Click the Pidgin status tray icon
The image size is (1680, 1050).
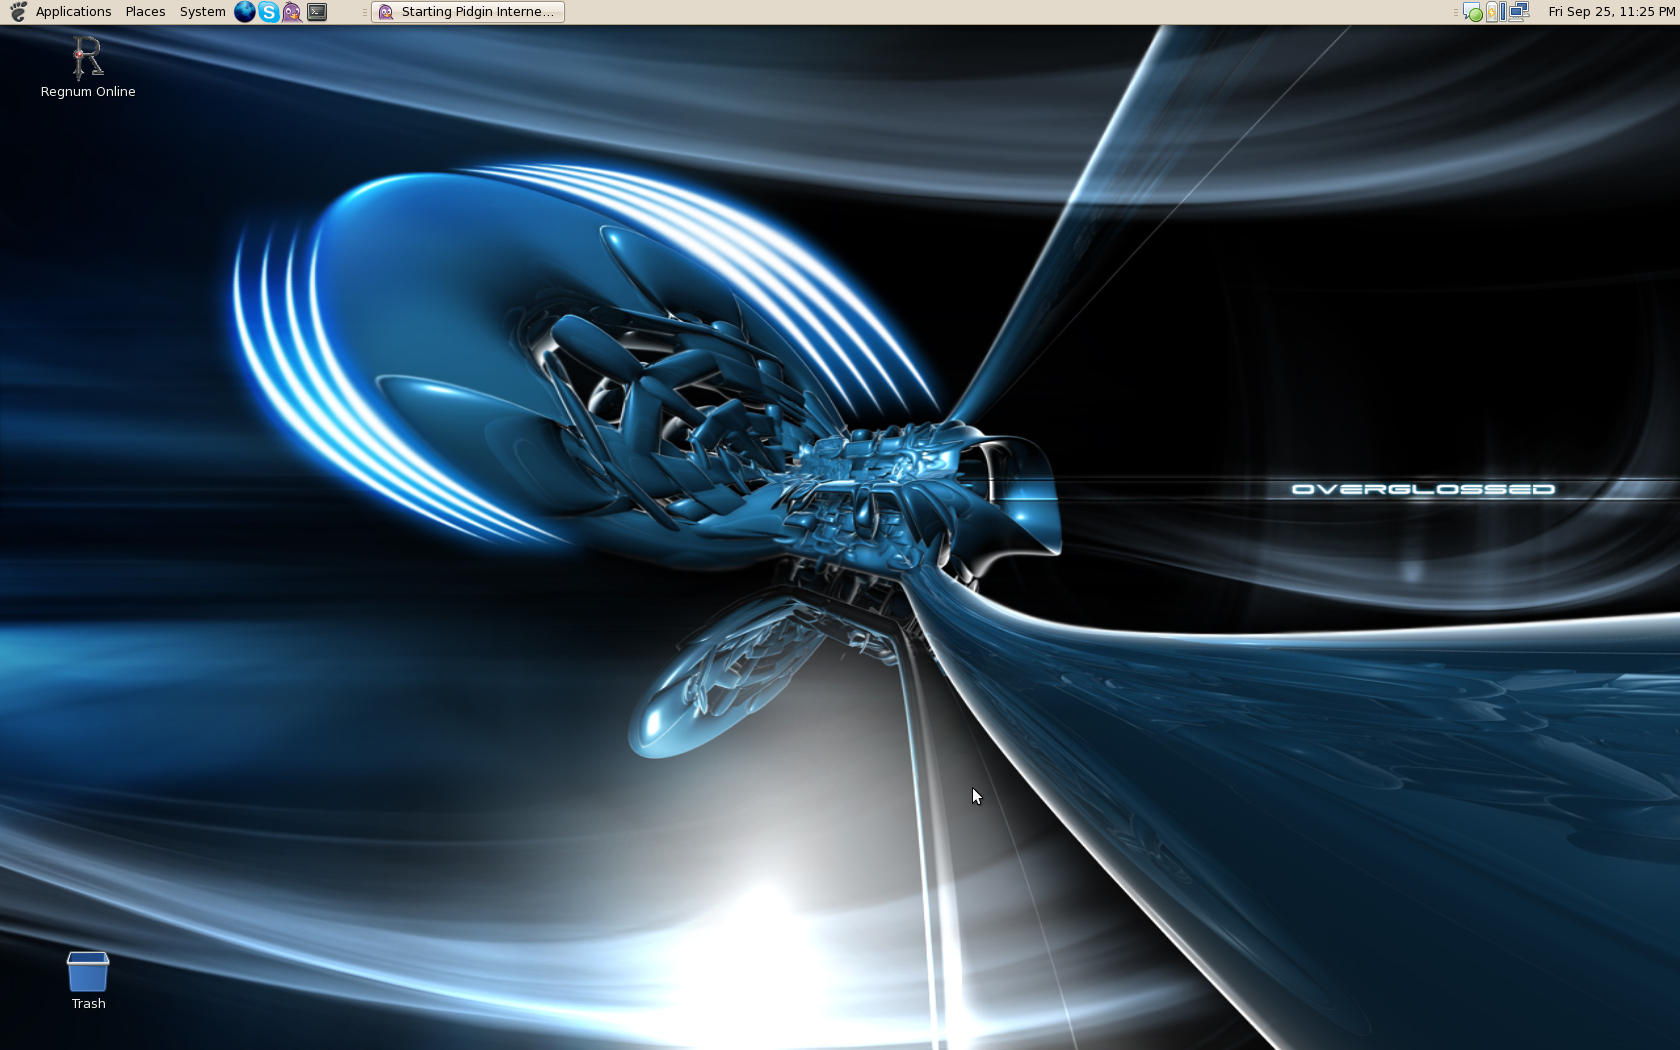pos(1473,12)
